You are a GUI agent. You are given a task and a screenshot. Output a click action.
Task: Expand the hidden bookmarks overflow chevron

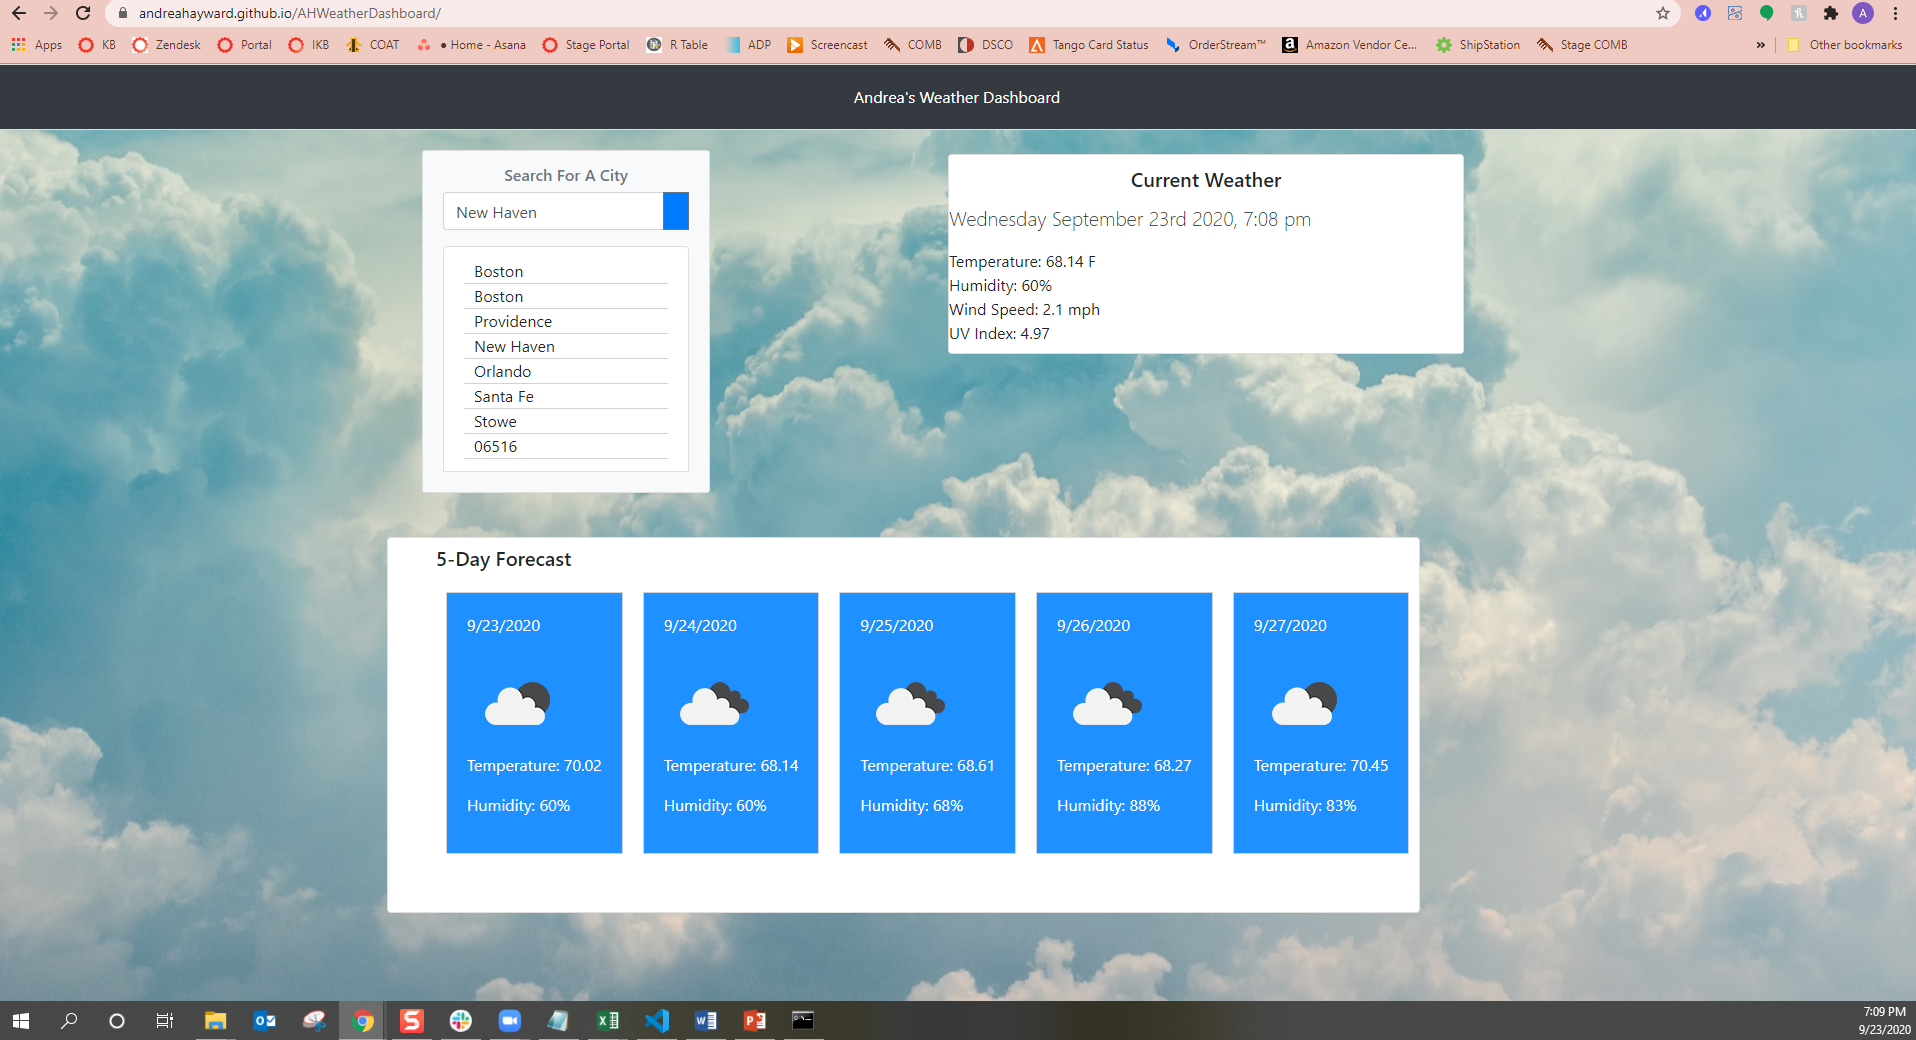pos(1760,45)
